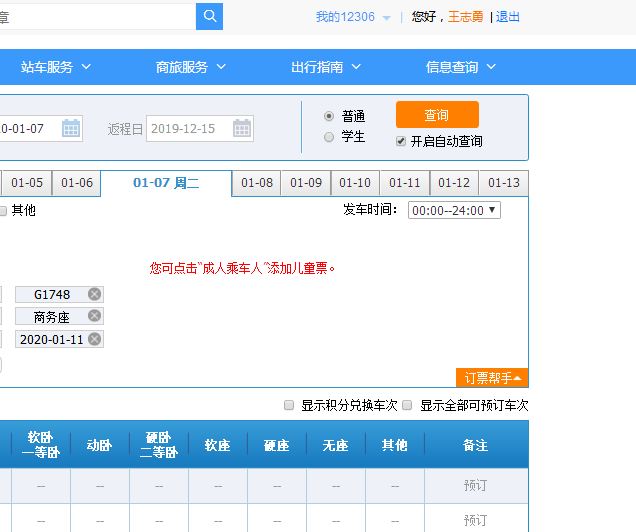Viewport: 636px width, 532px height.
Task: Switch to the 01-13 date tab
Action: pyautogui.click(x=503, y=183)
